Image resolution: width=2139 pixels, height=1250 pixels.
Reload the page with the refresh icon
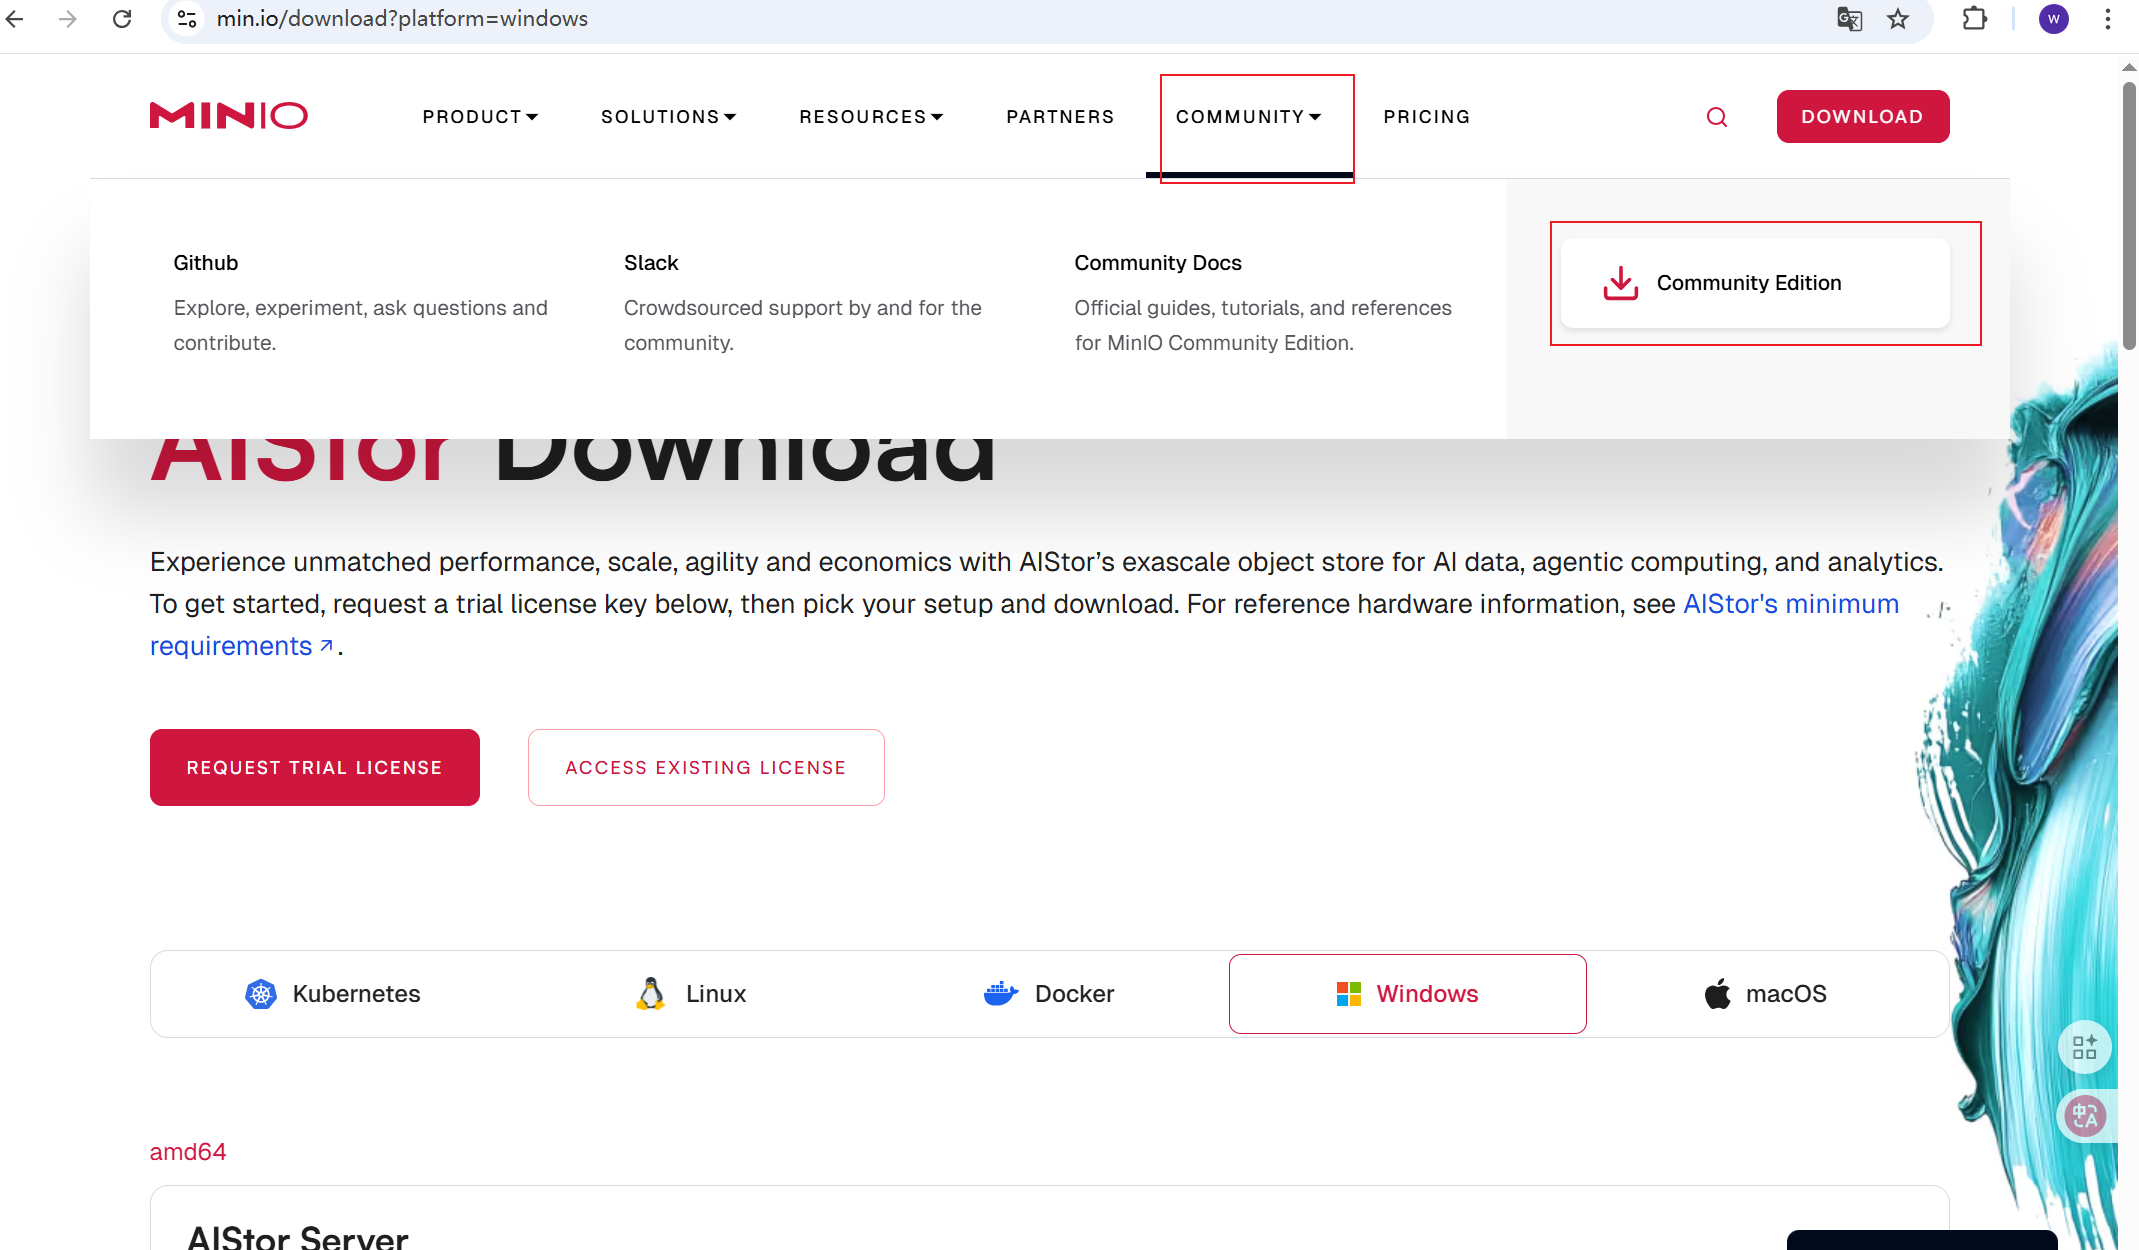(x=122, y=19)
